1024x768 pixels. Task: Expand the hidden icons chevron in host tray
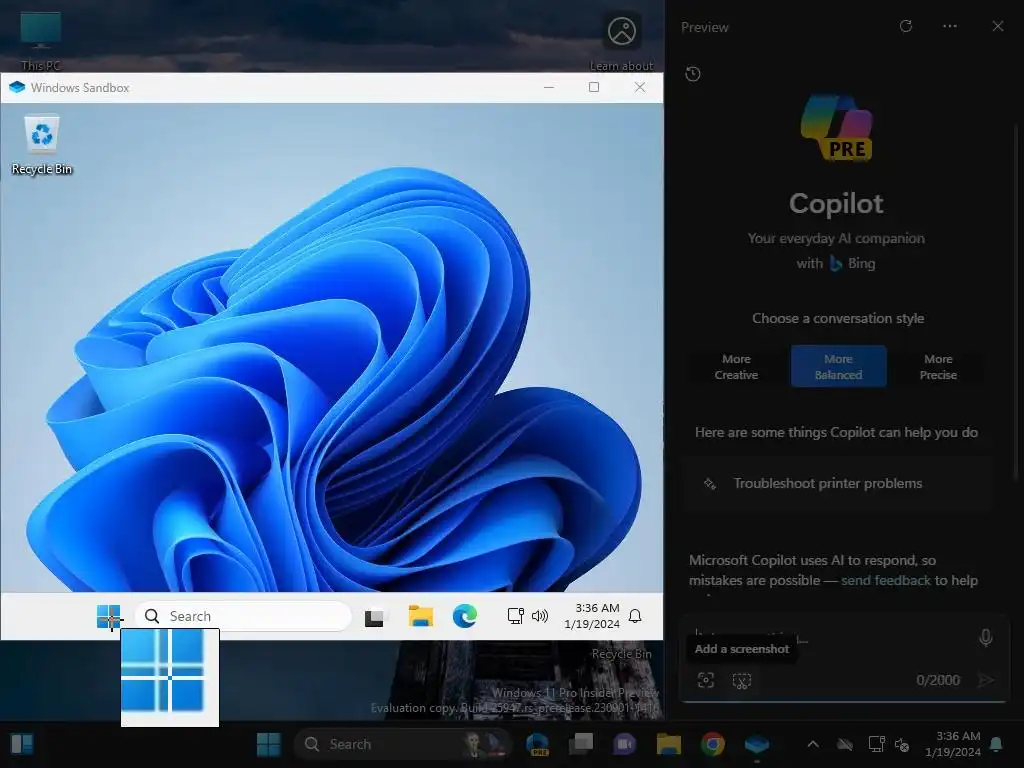pyautogui.click(x=813, y=744)
